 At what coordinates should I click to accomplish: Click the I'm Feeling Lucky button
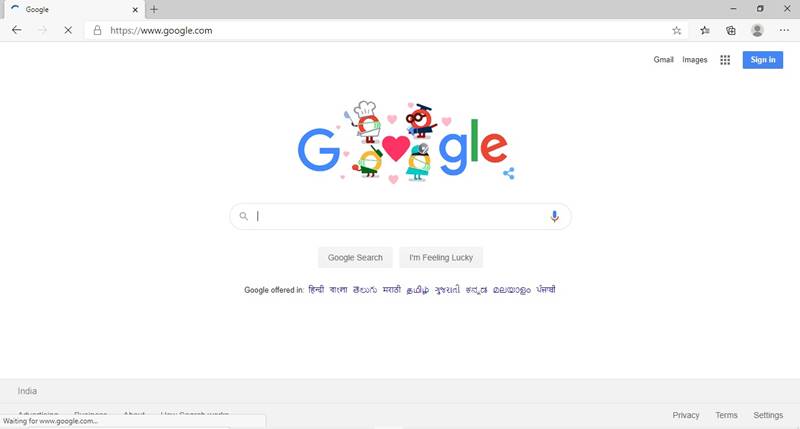(x=441, y=258)
